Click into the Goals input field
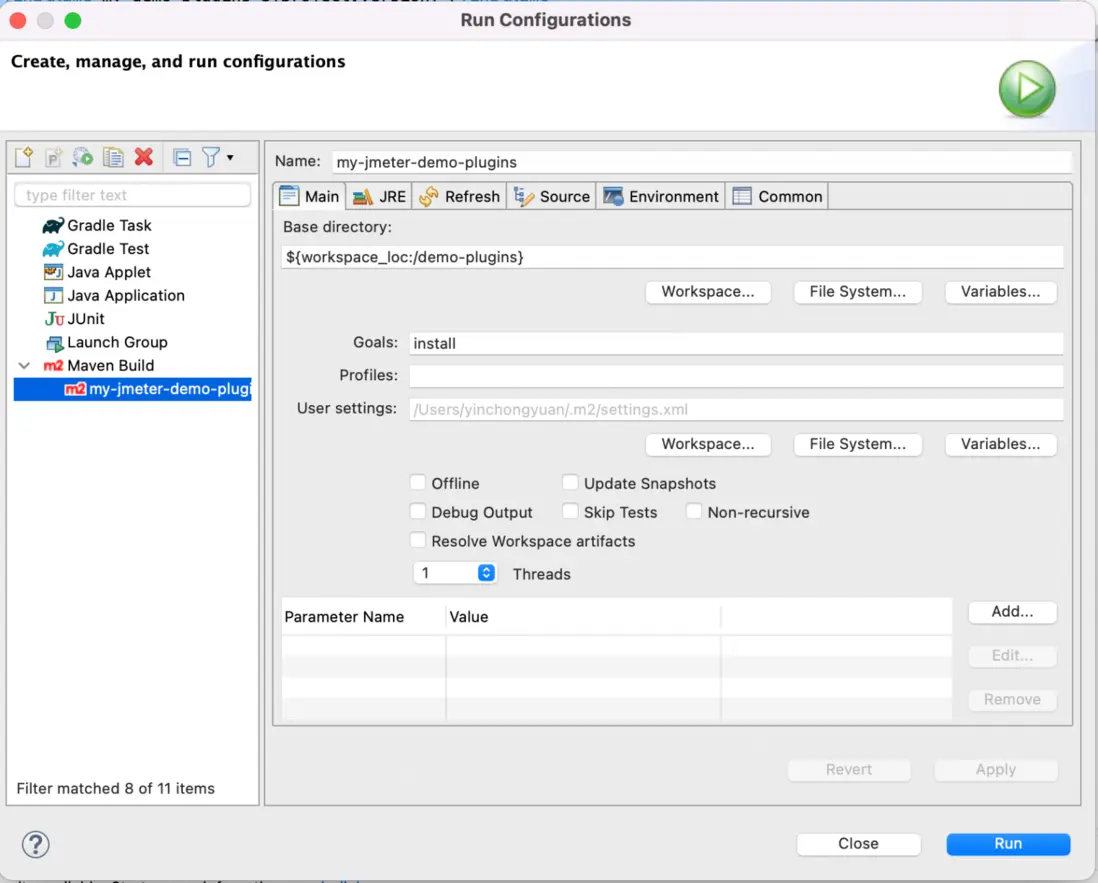Image resolution: width=1098 pixels, height=883 pixels. click(736, 343)
